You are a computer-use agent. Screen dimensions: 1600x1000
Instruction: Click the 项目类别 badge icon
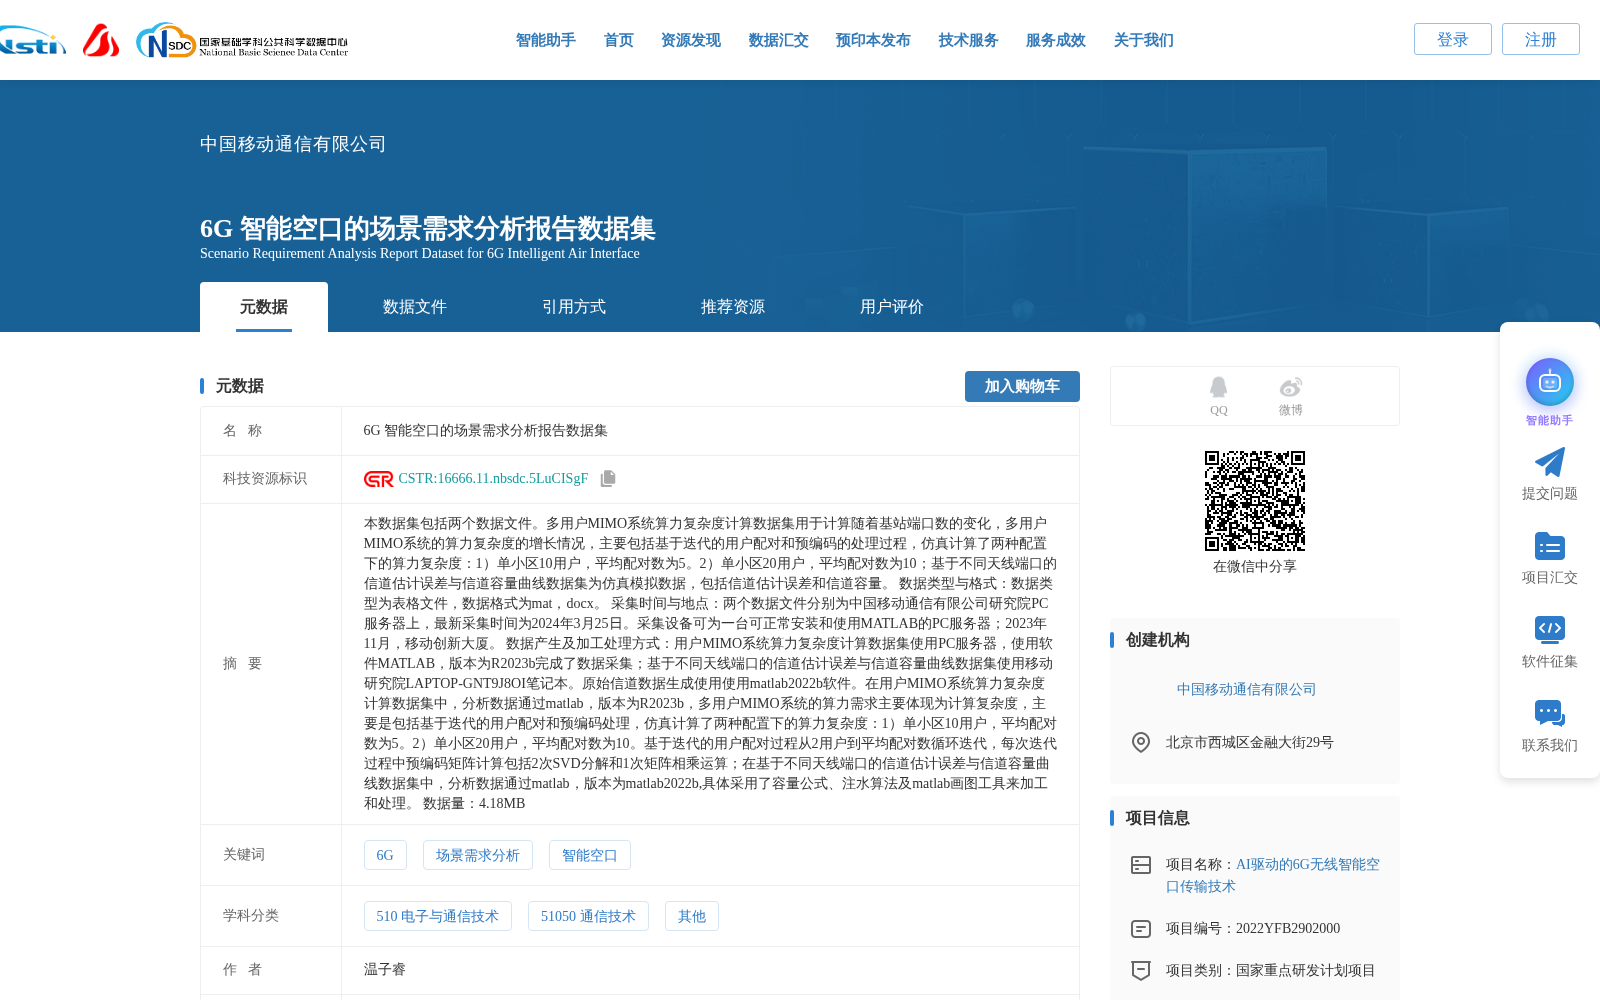[x=1141, y=970]
